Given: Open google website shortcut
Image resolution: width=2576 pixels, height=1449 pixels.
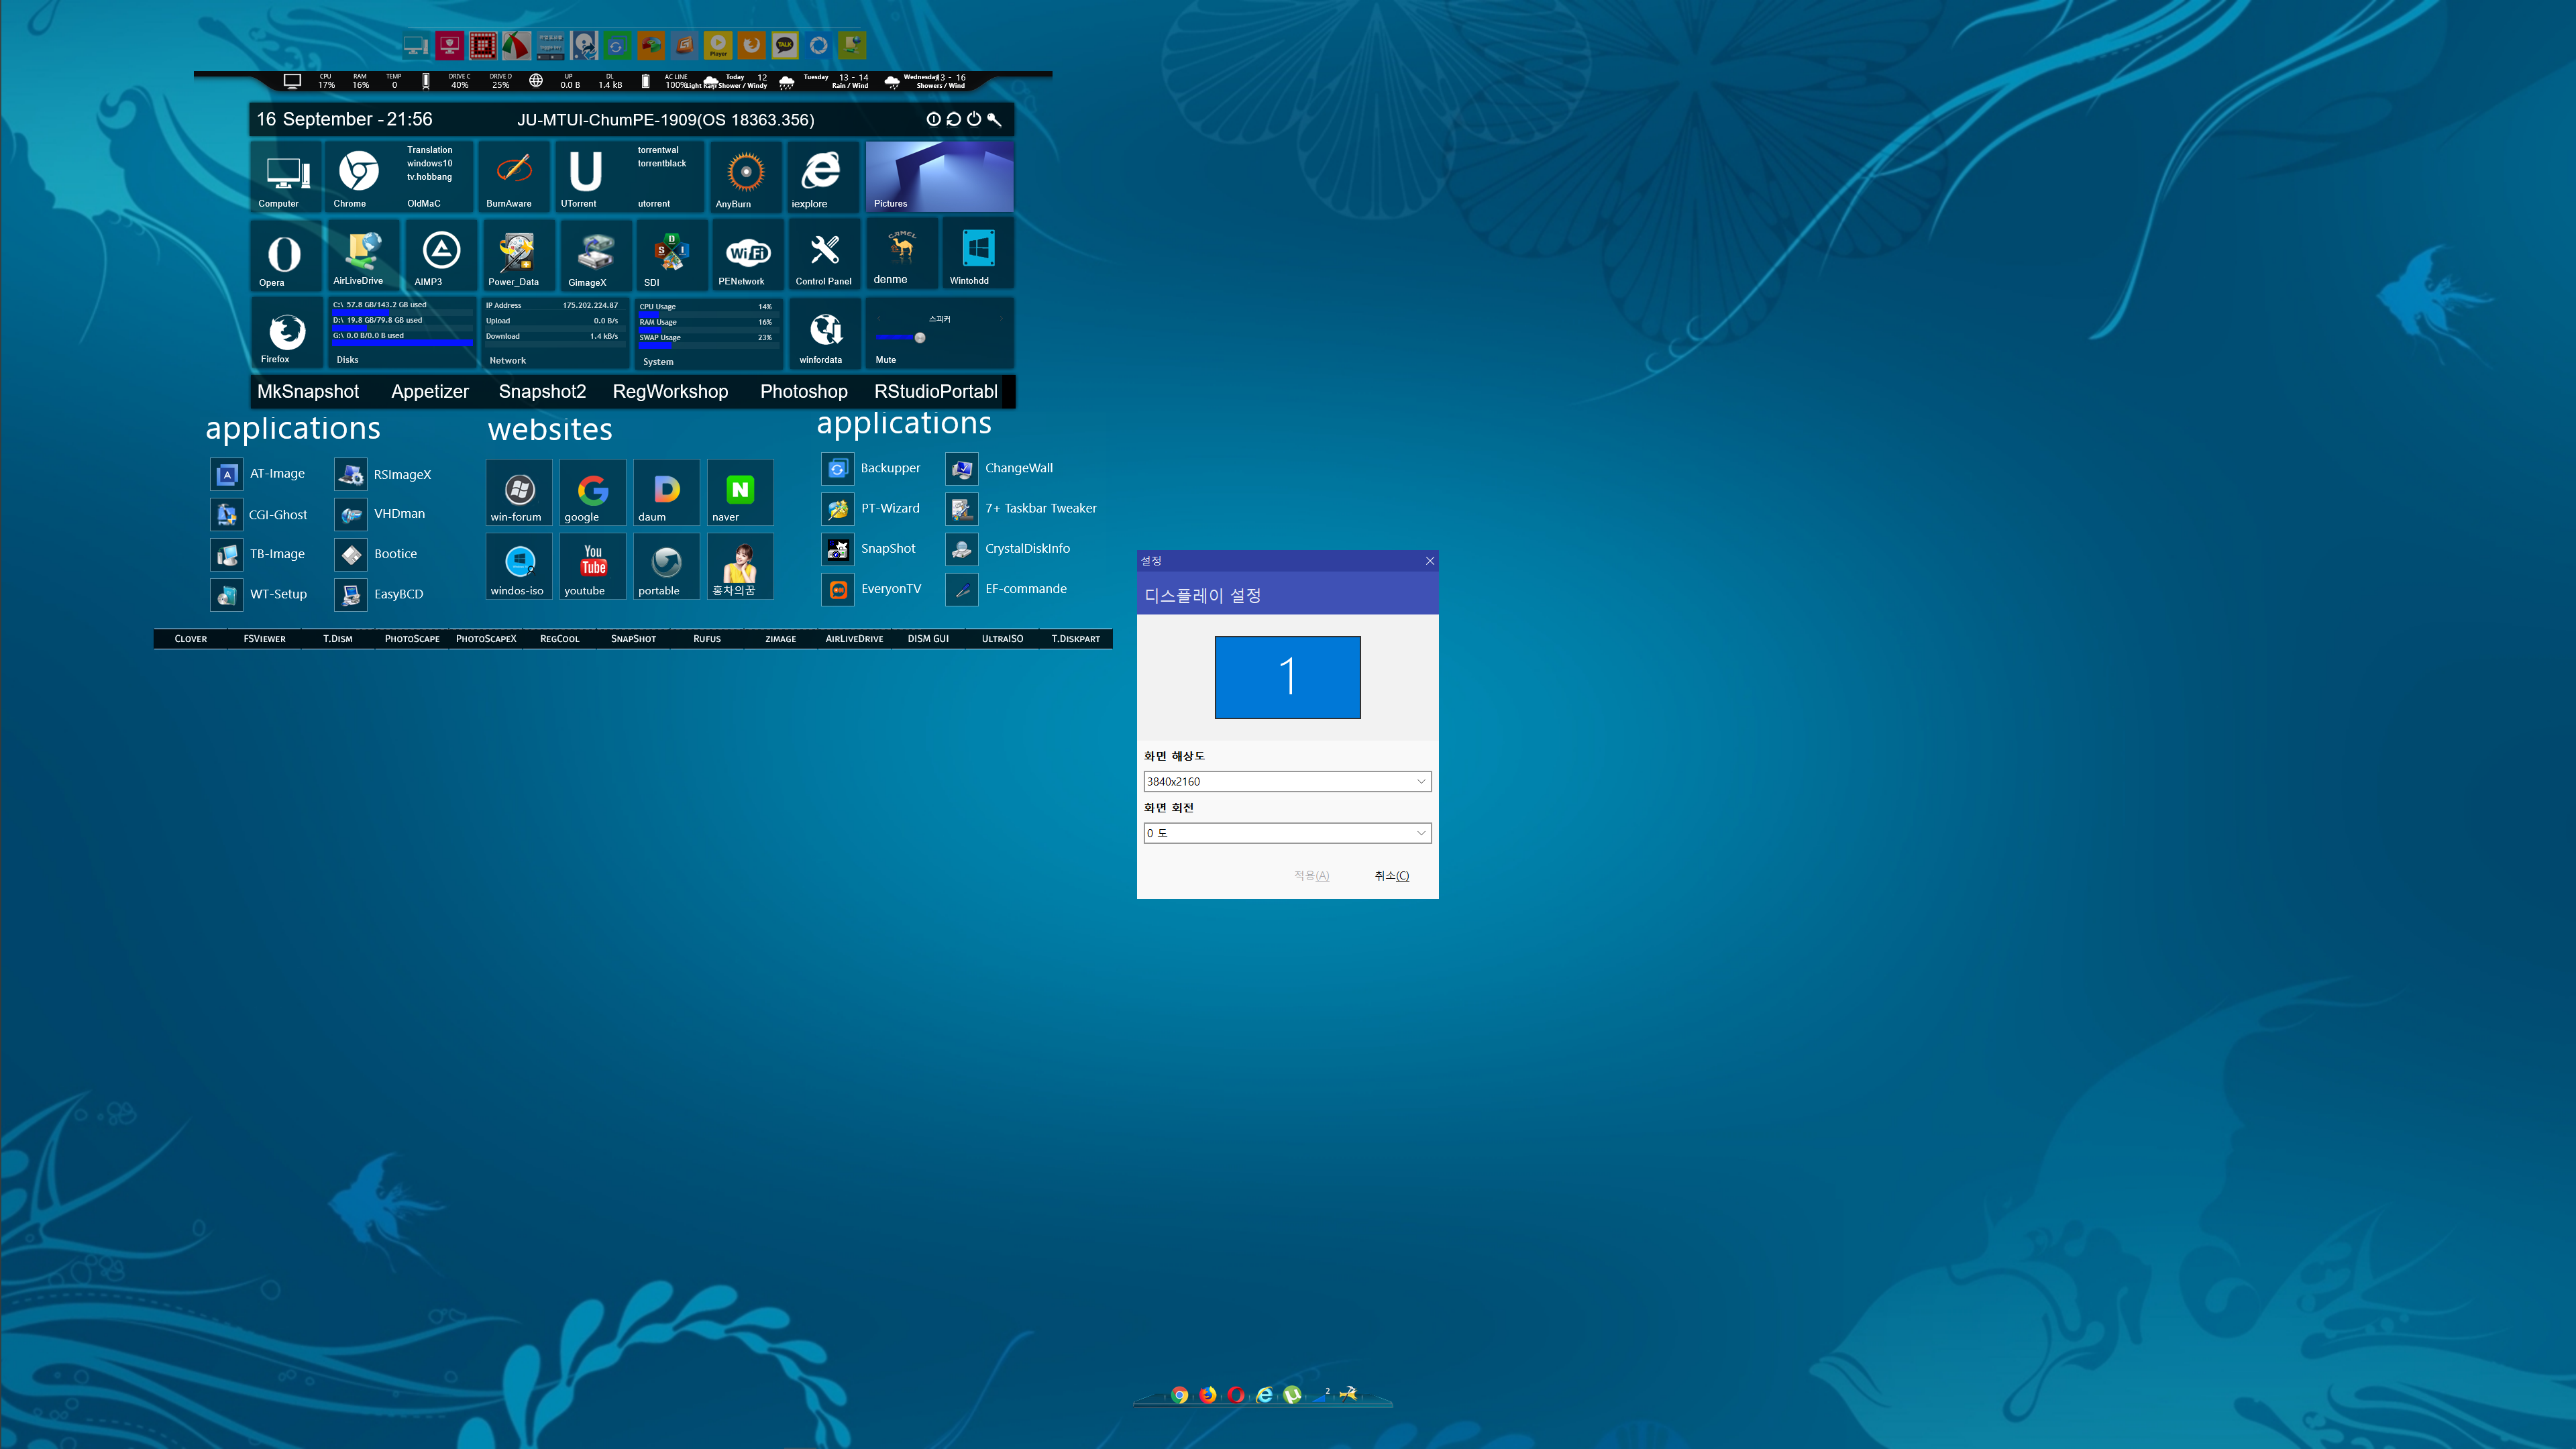Looking at the screenshot, I should pyautogui.click(x=593, y=492).
